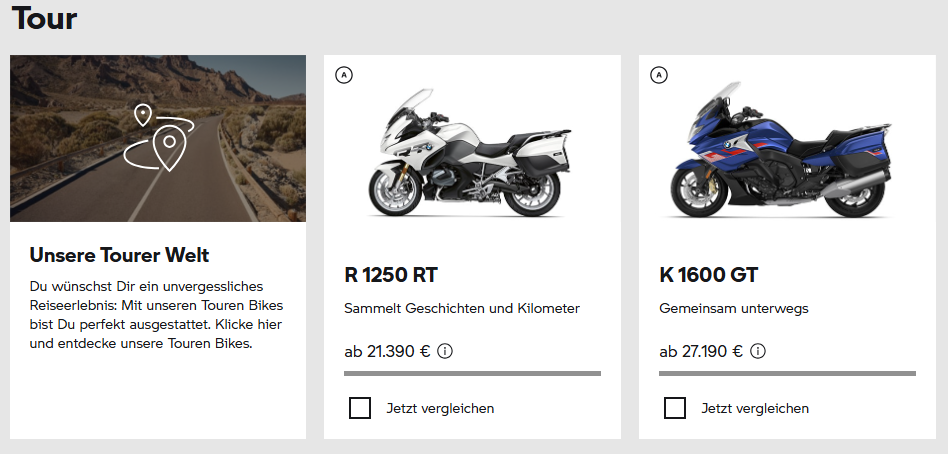Image resolution: width=948 pixels, height=454 pixels.
Task: Click the location pin icon on the road image
Action: (x=159, y=137)
